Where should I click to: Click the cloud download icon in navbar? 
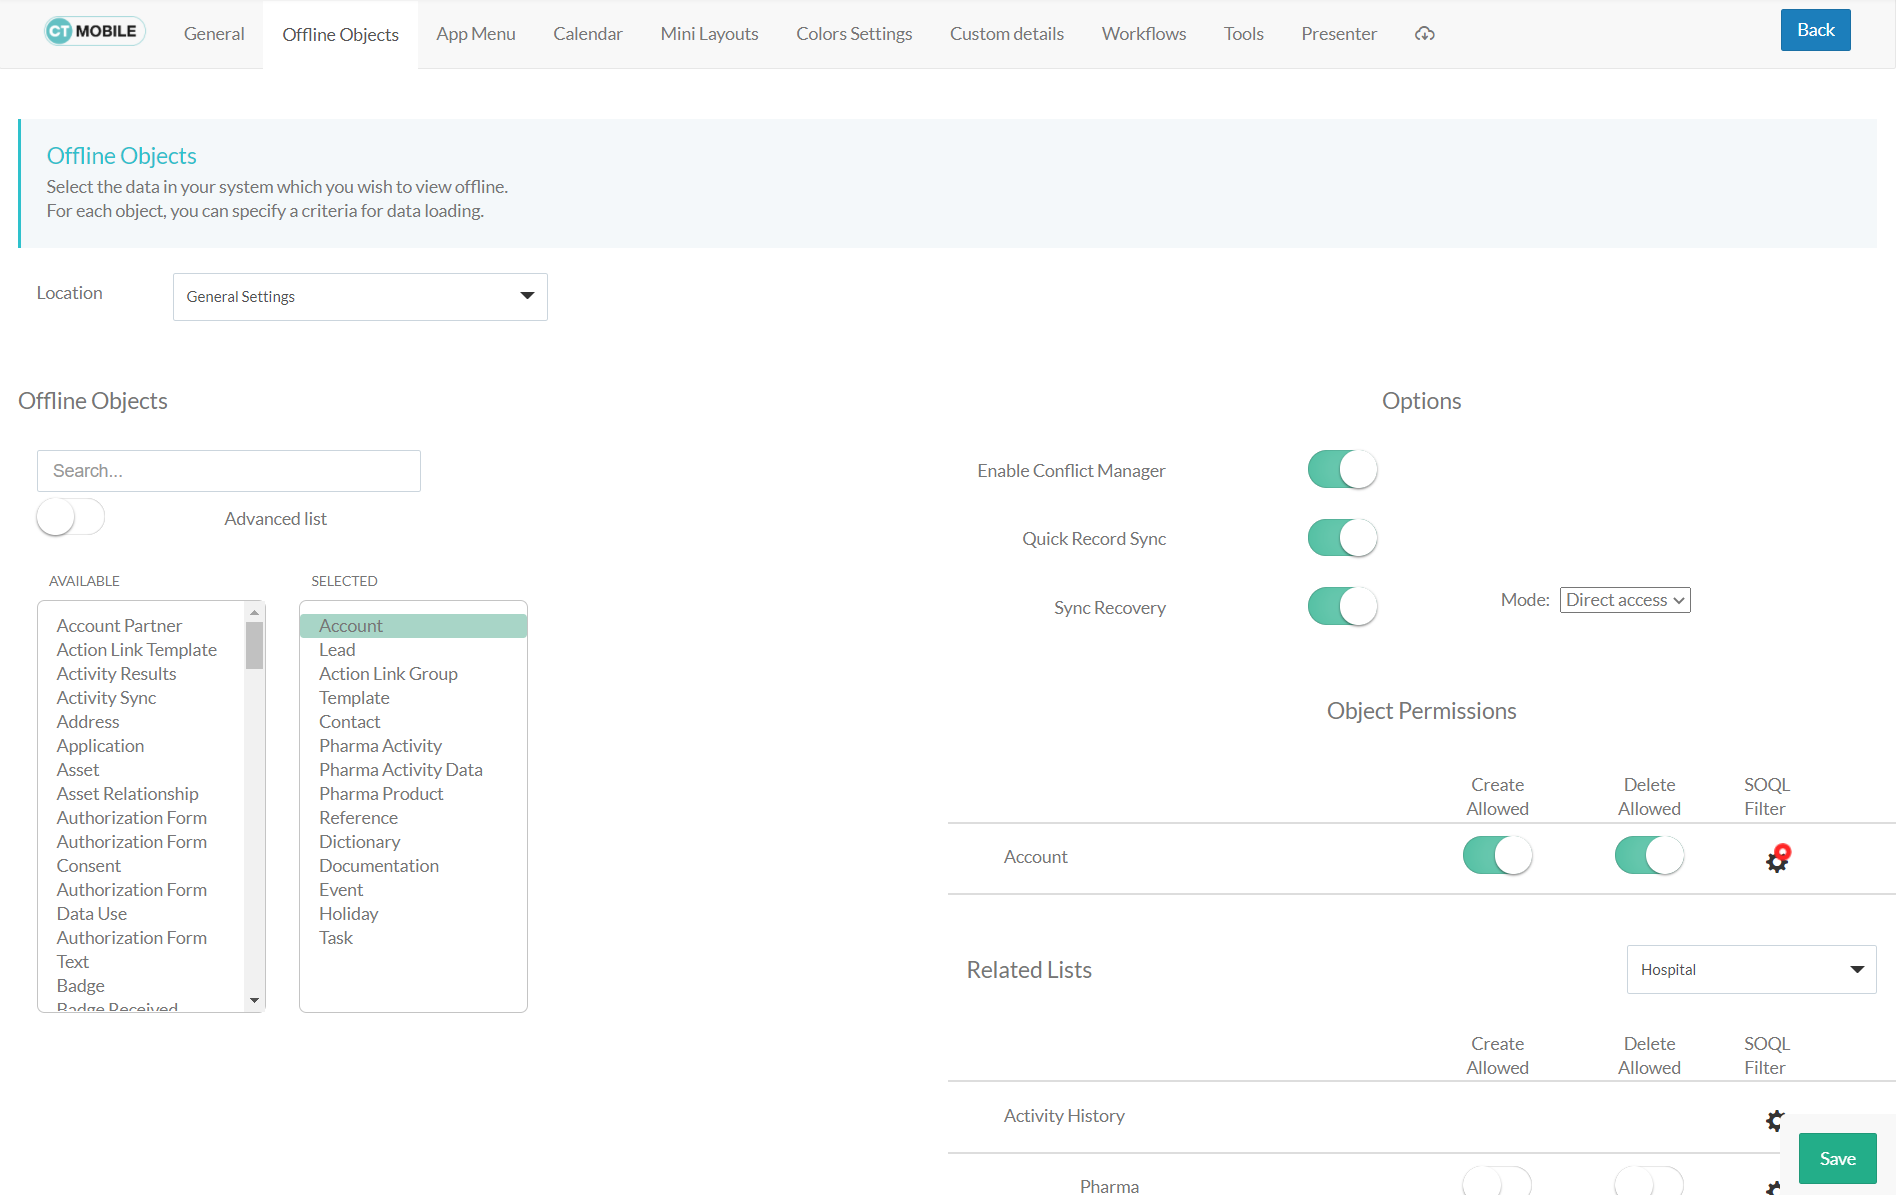[x=1425, y=34]
